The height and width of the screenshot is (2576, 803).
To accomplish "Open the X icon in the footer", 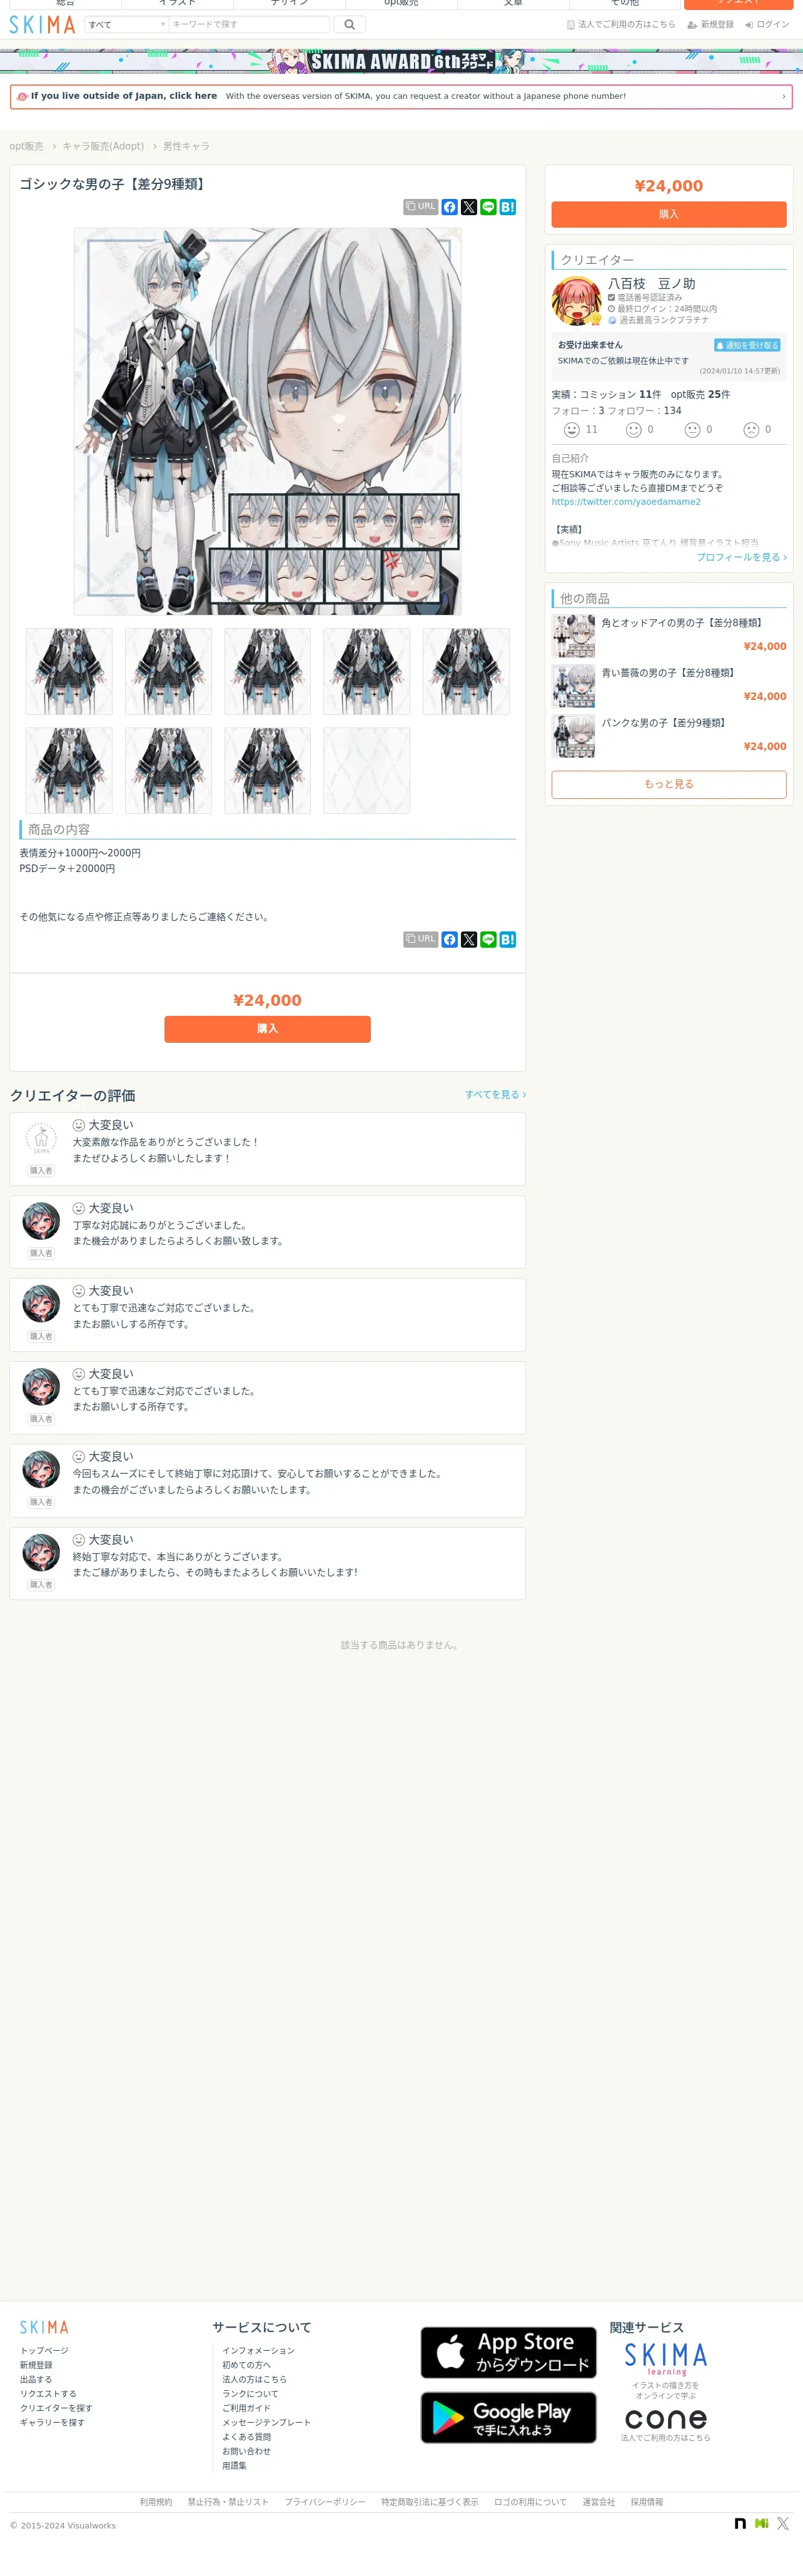I will pos(783,2524).
